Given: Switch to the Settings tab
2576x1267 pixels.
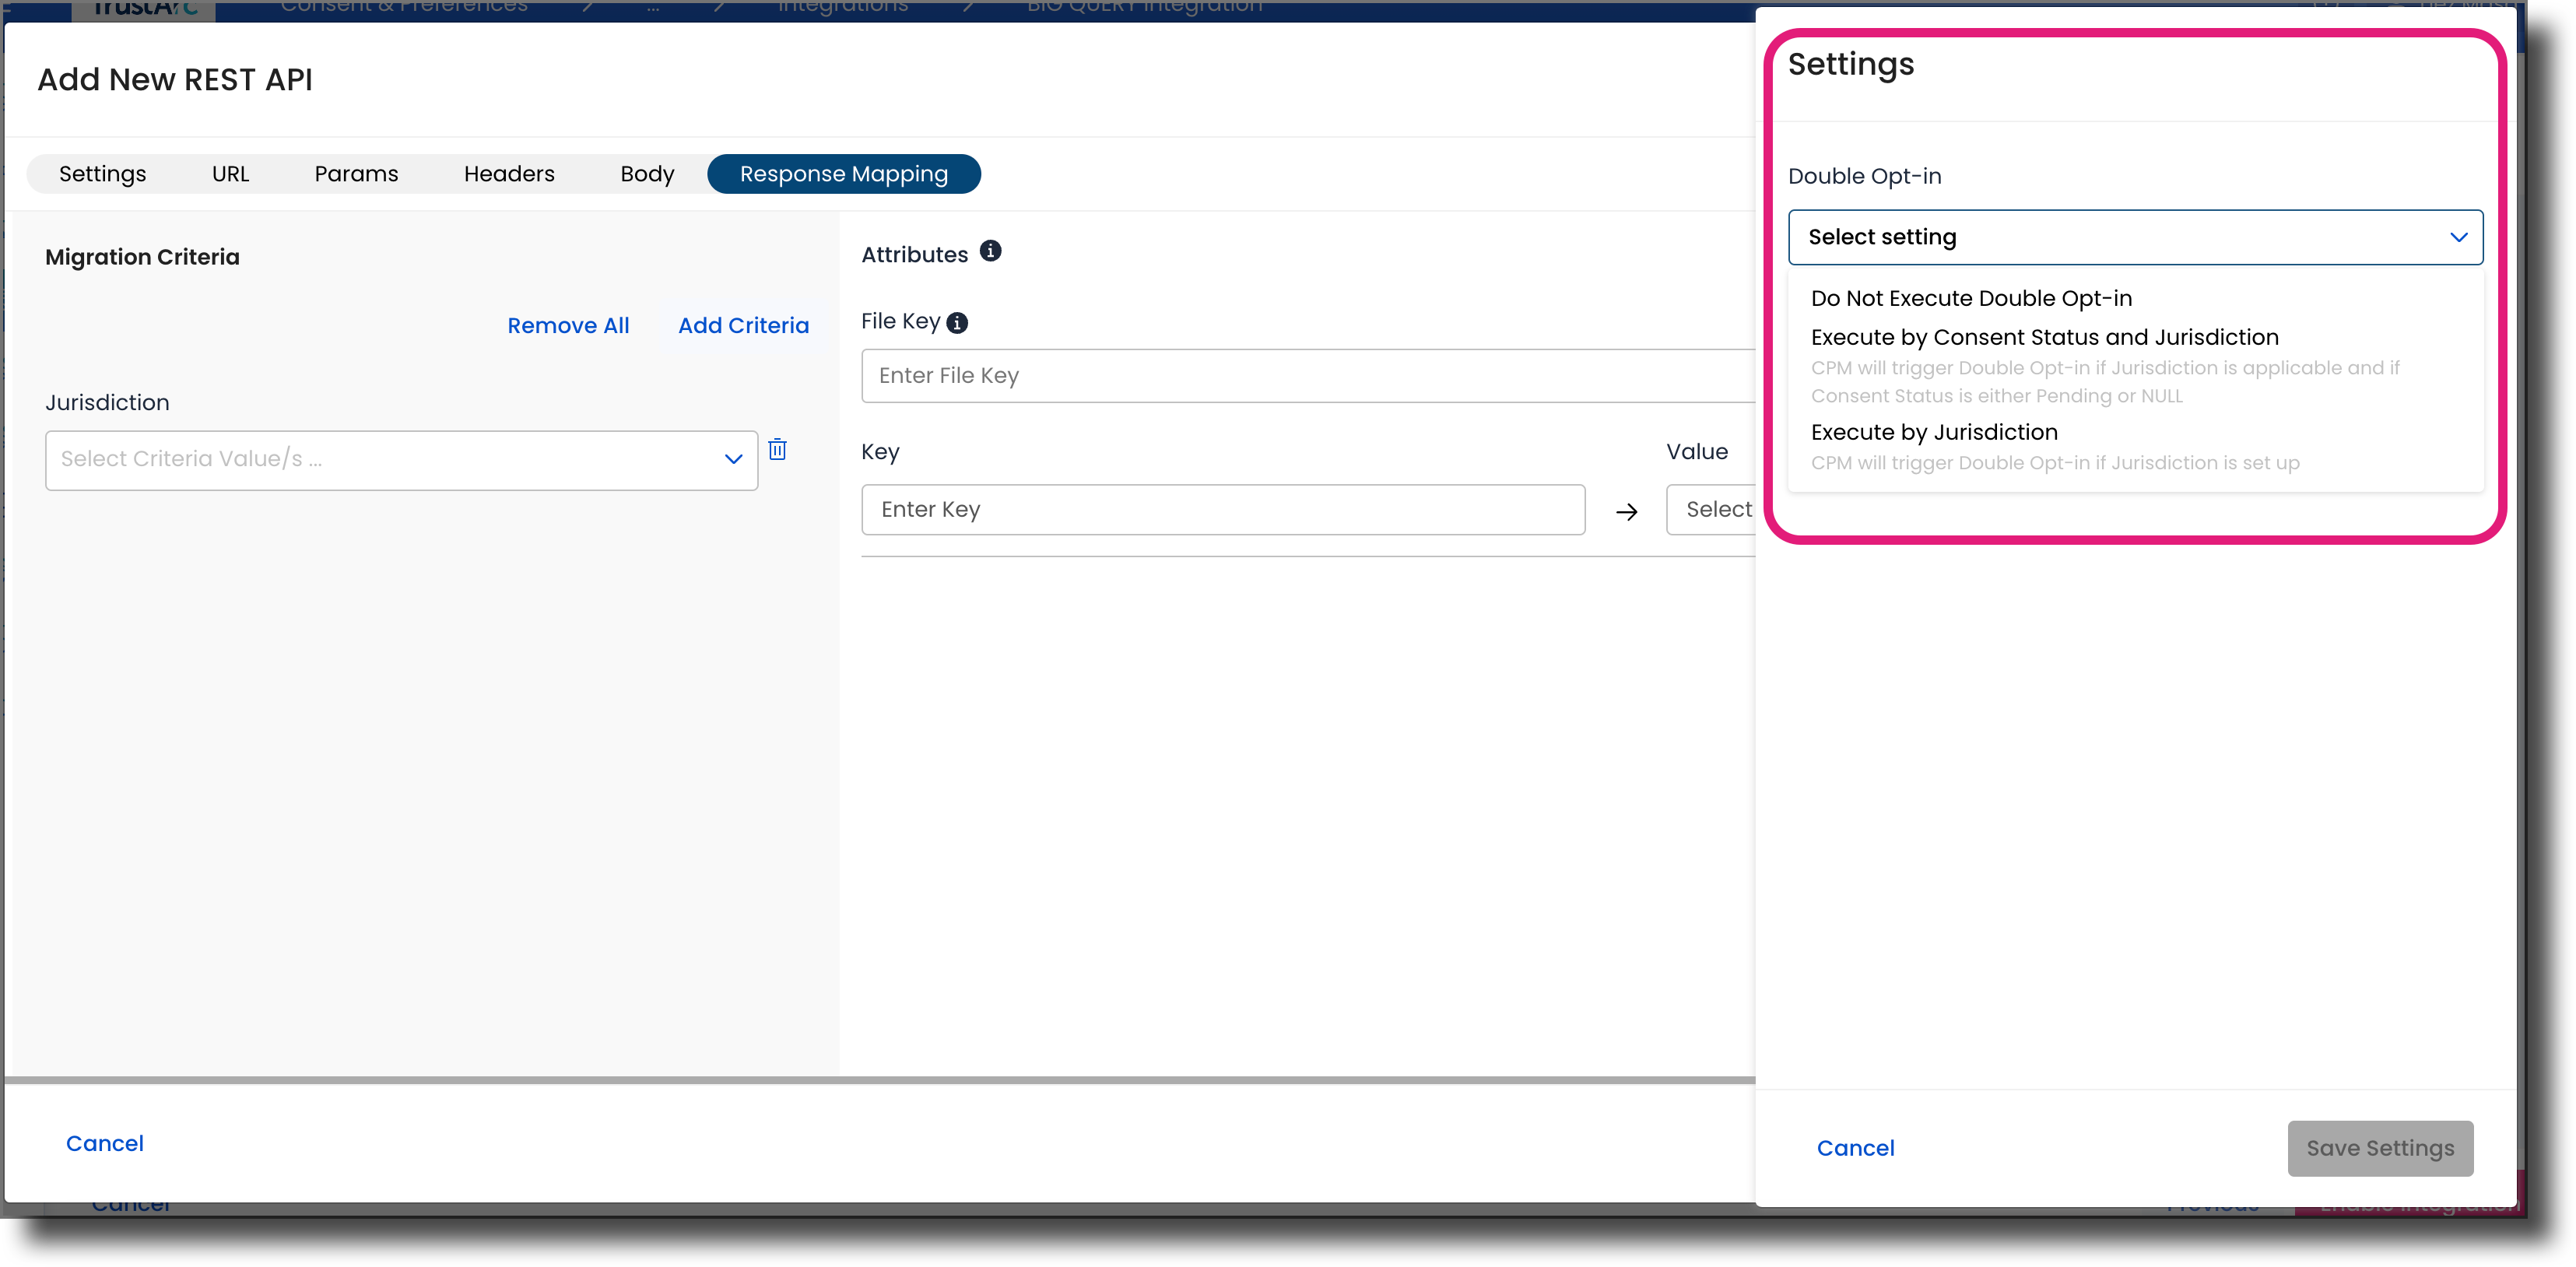Looking at the screenshot, I should (102, 174).
